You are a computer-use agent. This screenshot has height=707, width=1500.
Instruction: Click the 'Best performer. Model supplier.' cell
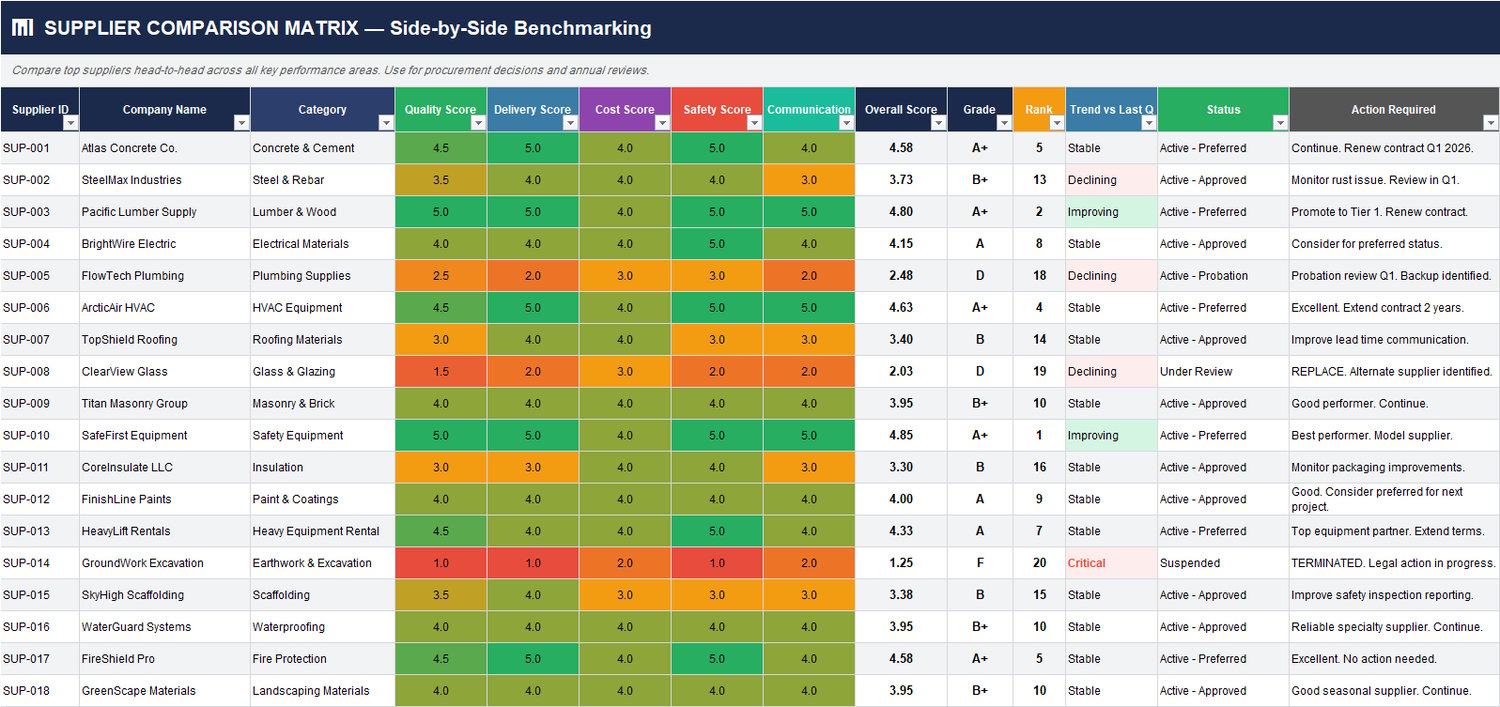point(1394,436)
